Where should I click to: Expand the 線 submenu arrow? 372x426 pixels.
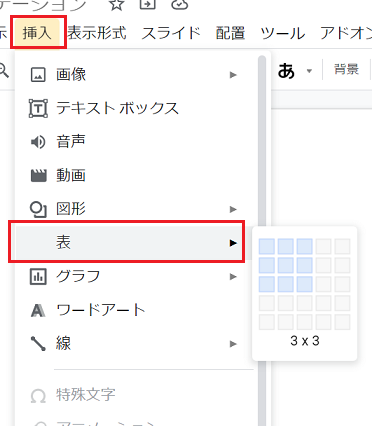tap(233, 344)
